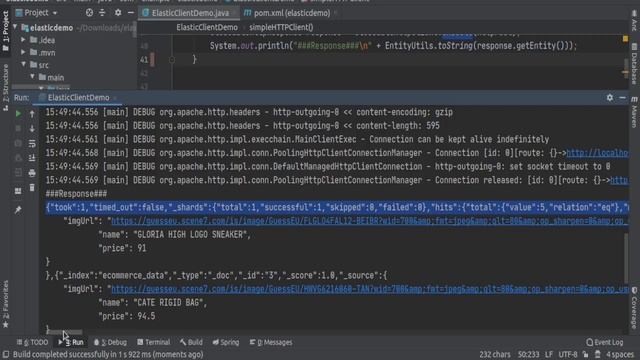
Task: Click ElasticClientDemo breadcrumb
Action: pos(207,27)
